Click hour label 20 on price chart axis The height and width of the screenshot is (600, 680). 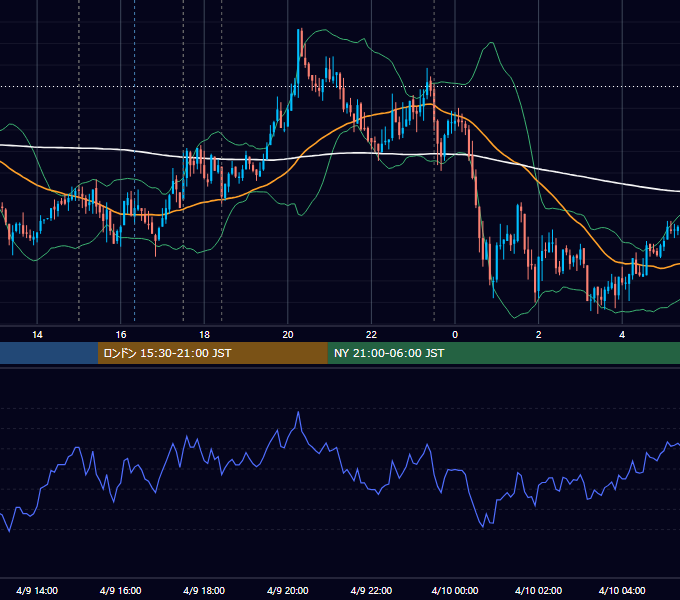288,335
